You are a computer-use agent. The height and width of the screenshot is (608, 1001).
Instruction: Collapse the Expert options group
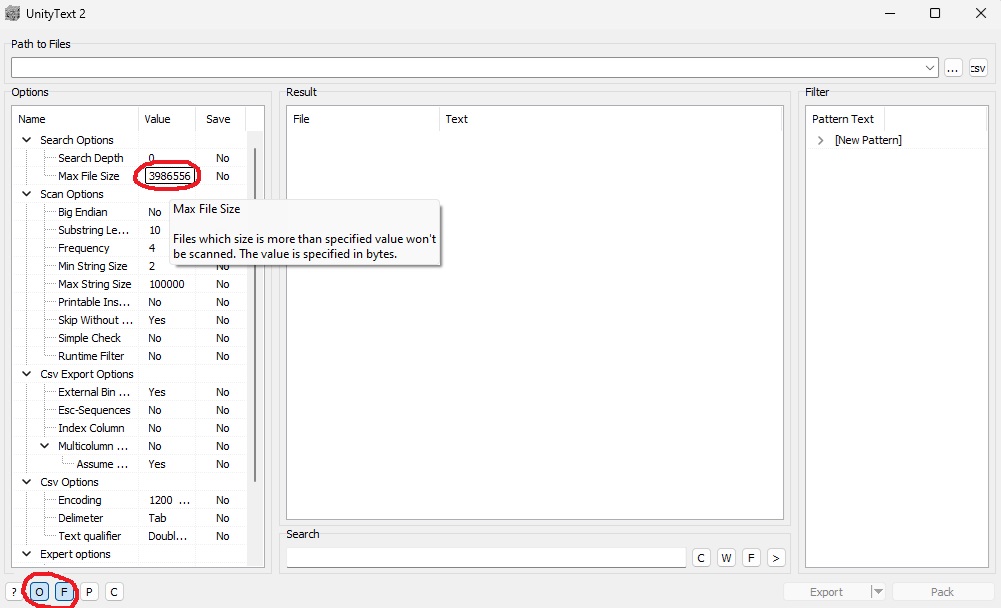coord(27,554)
